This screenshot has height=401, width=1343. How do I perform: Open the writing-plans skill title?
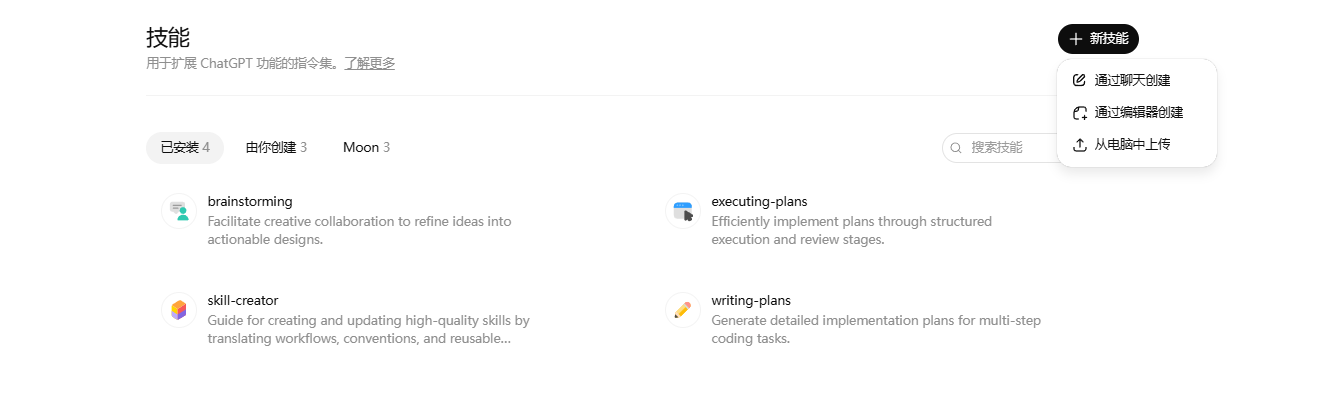pos(751,301)
